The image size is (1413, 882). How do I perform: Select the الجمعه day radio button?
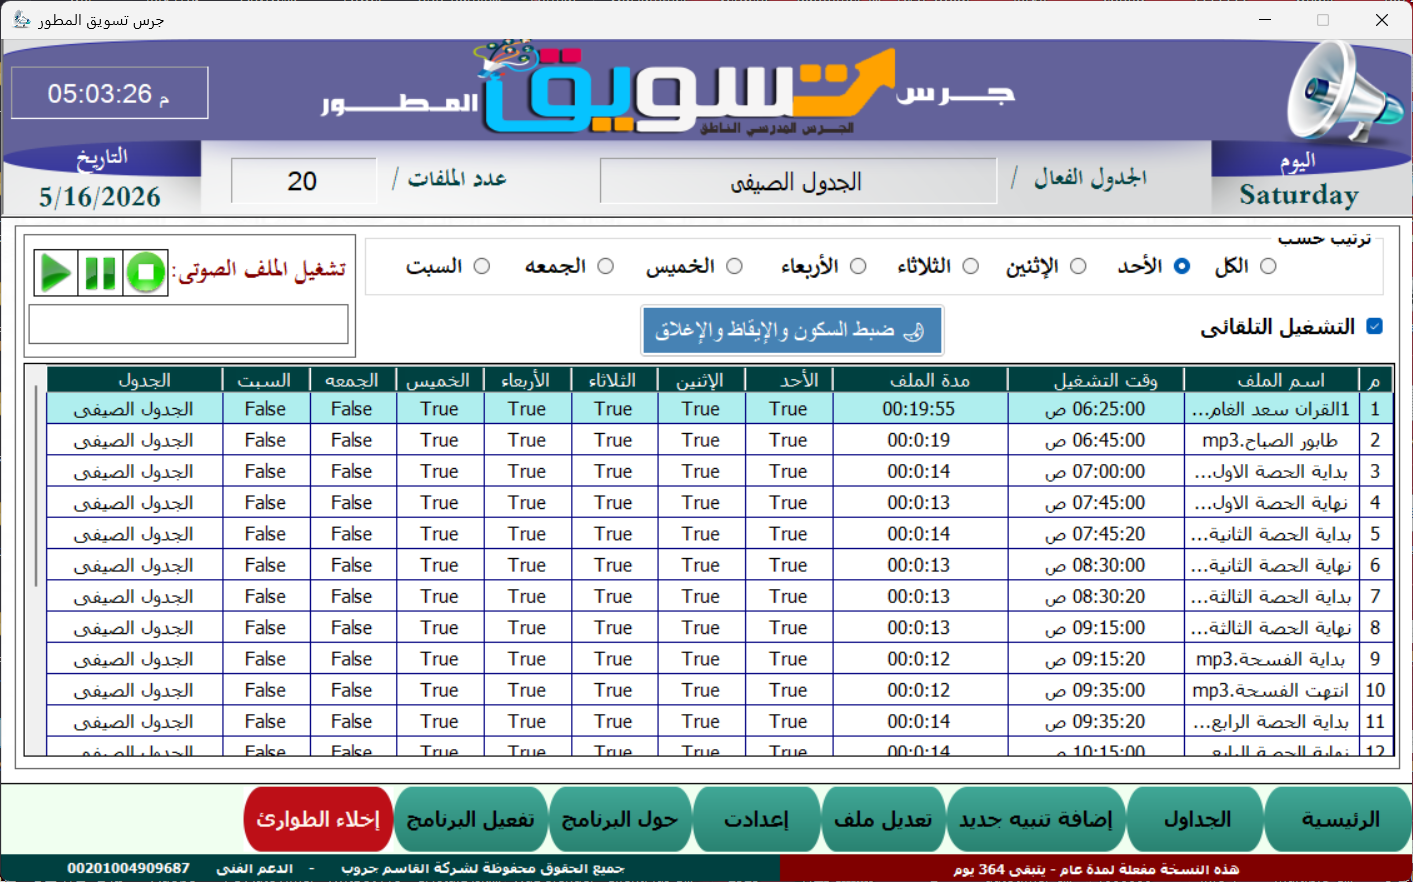[x=605, y=266]
